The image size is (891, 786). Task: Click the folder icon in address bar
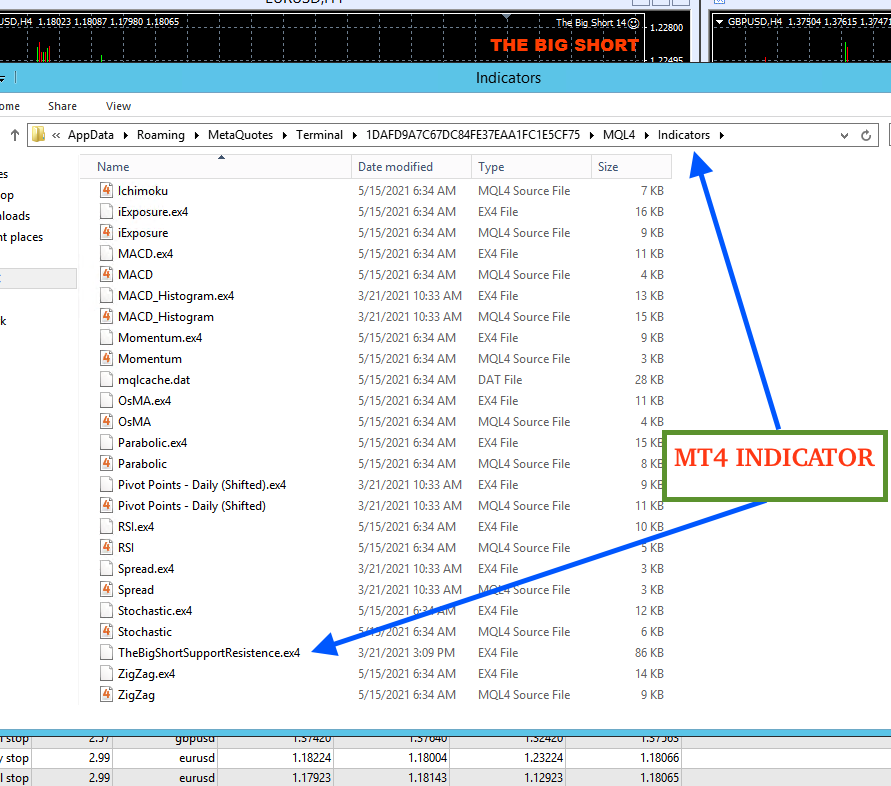click(x=38, y=135)
